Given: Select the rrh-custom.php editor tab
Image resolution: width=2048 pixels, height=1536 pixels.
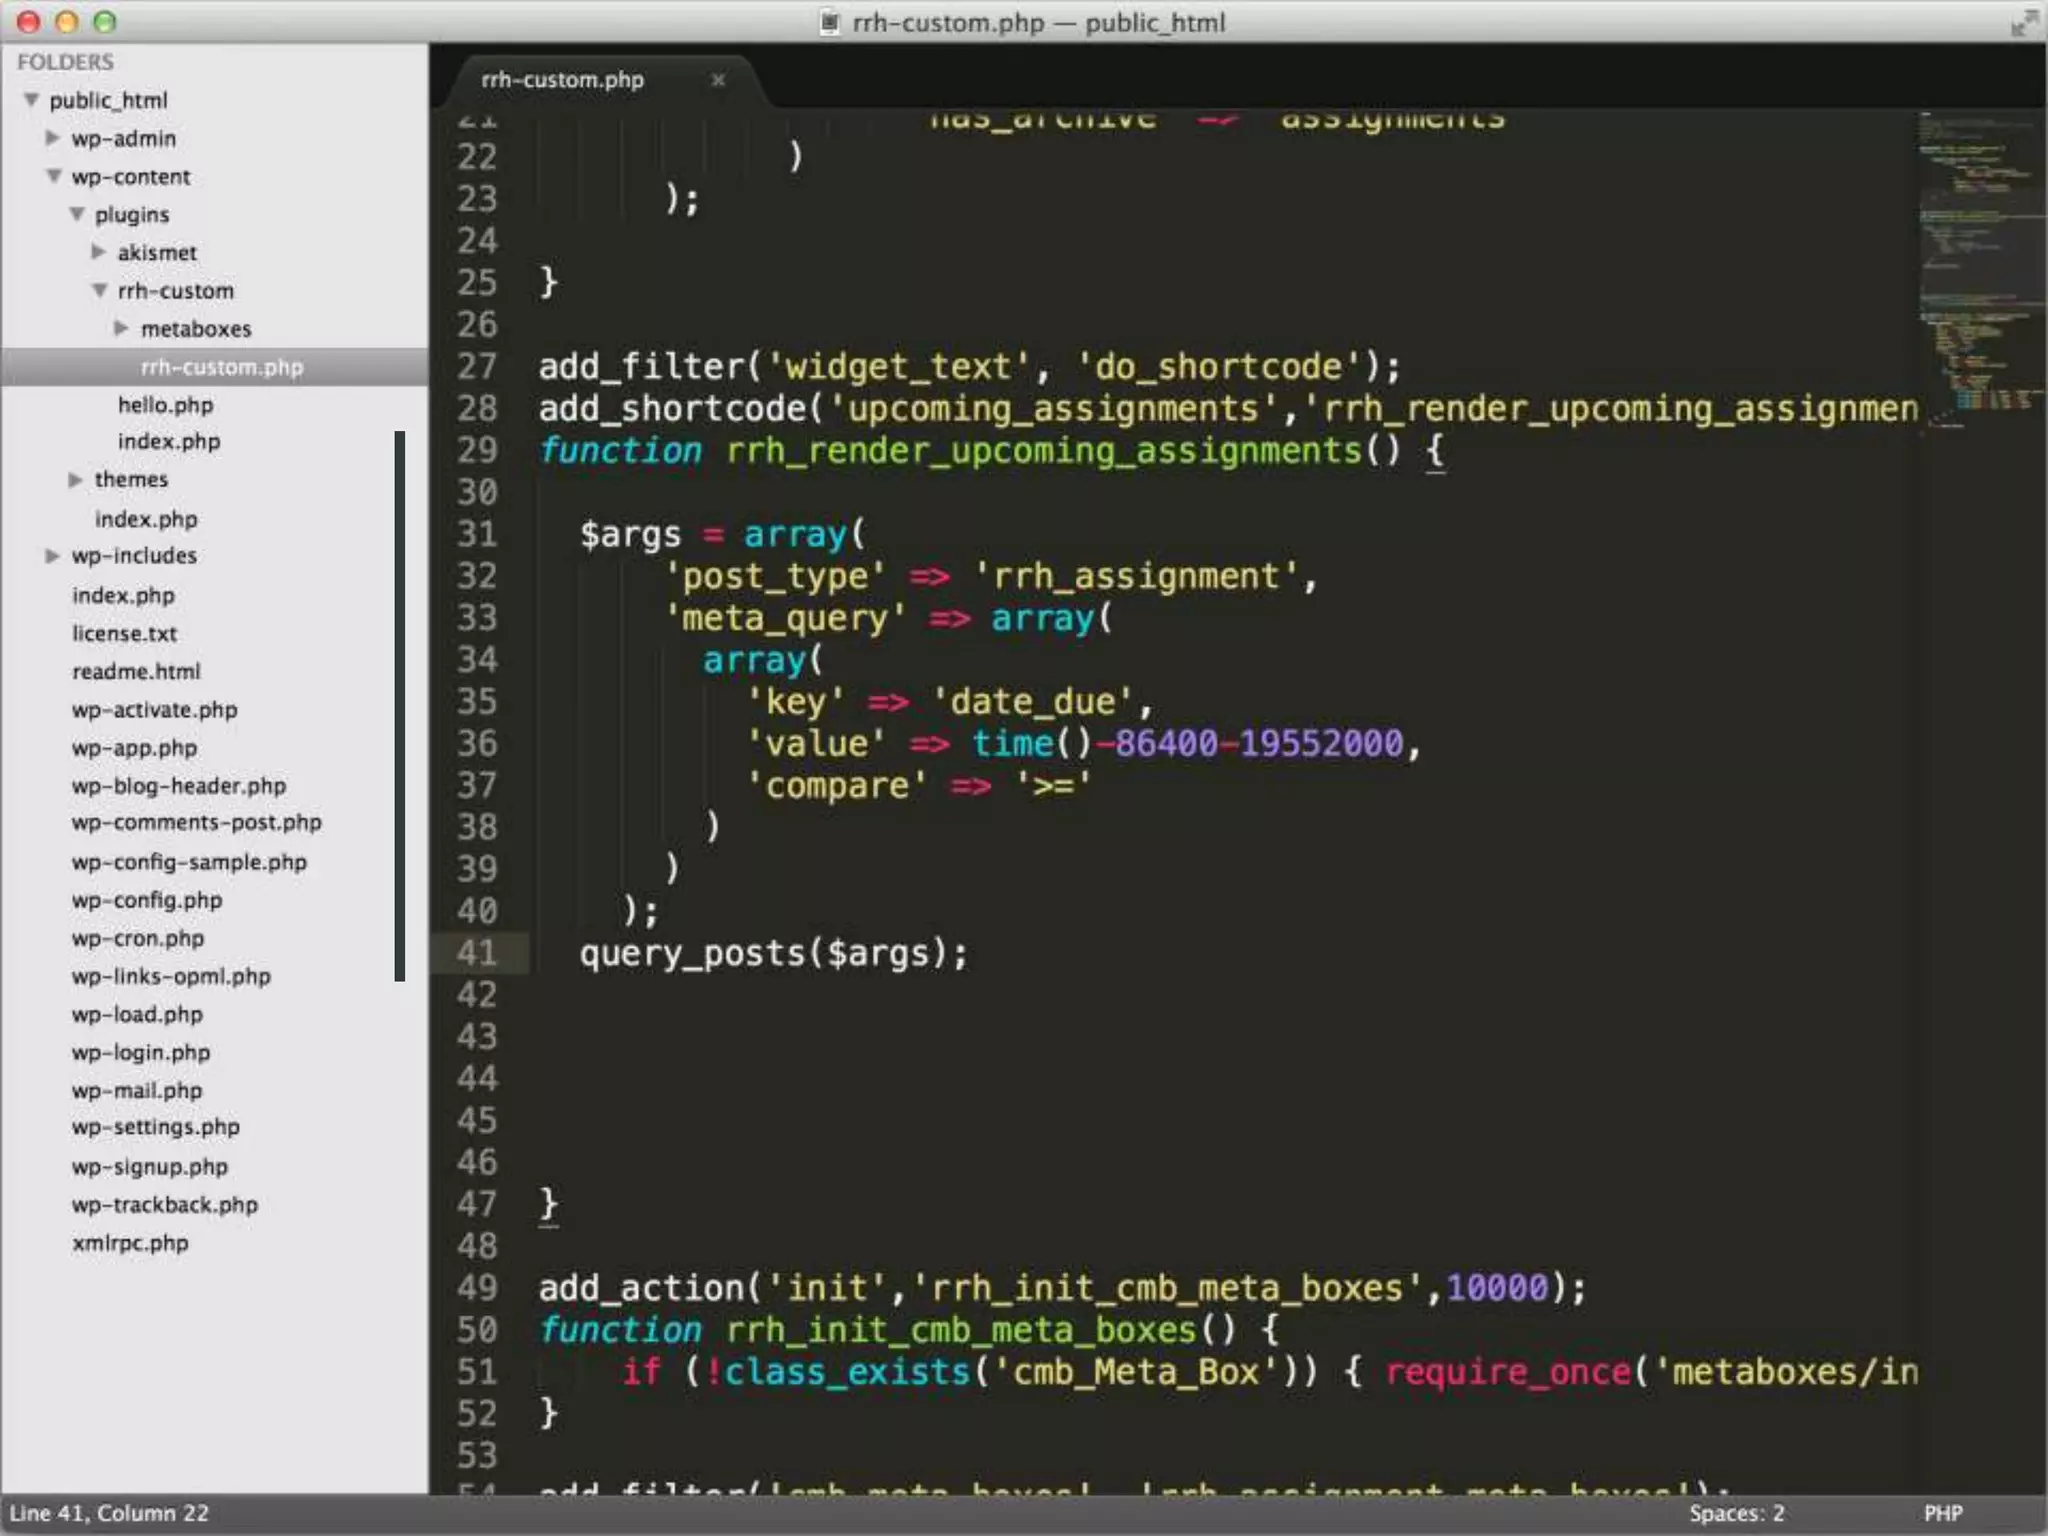Looking at the screenshot, I should click(x=563, y=80).
